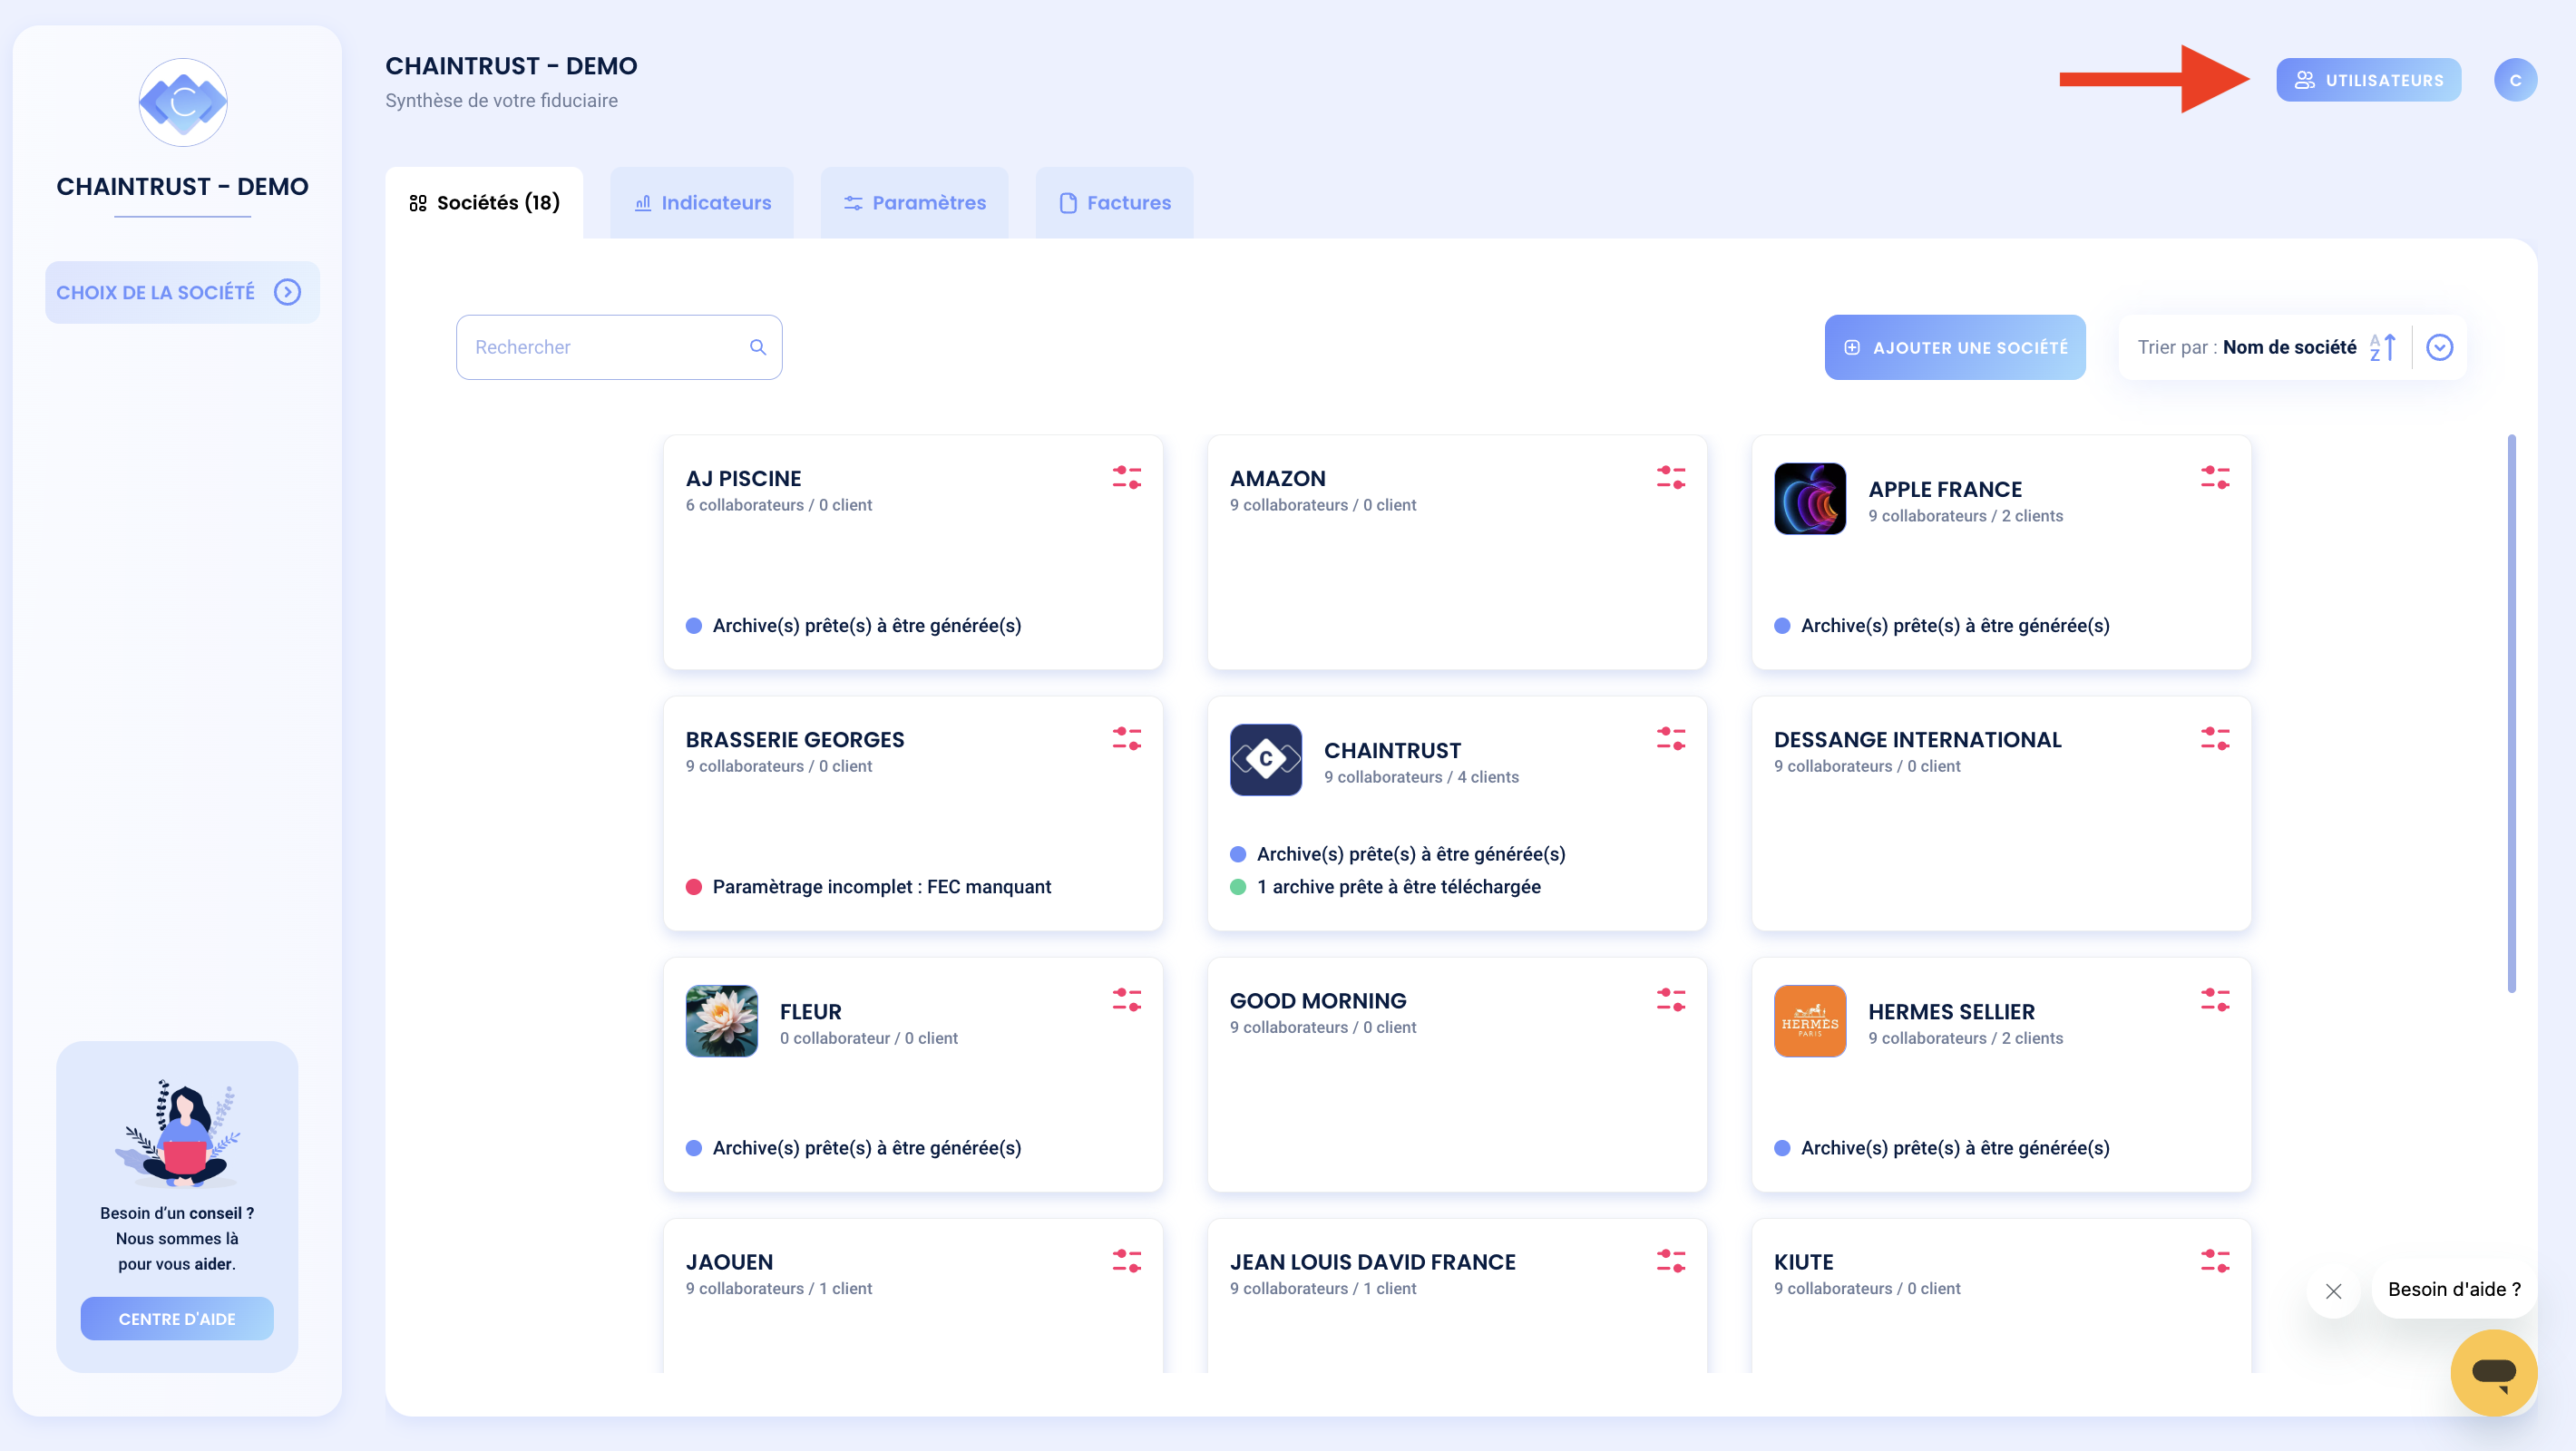The height and width of the screenshot is (1451, 2576).
Task: Click 9 collaborateurs / 4 clients text
Action: click(x=1420, y=776)
